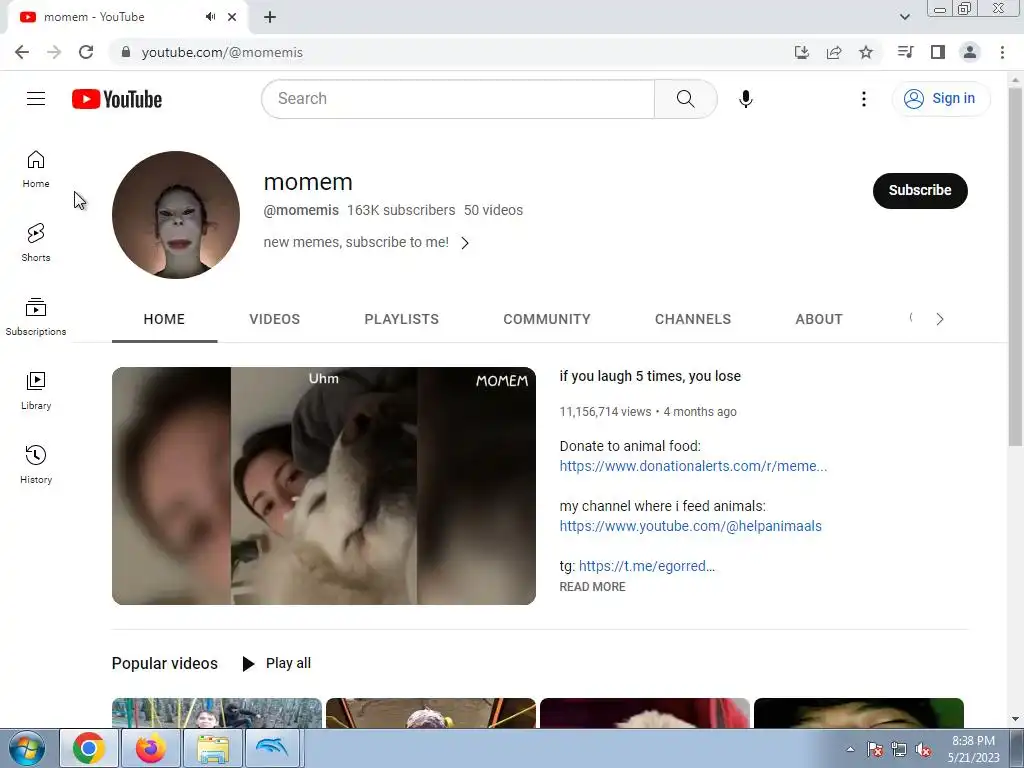Click browser forward arrow
The height and width of the screenshot is (768, 1024).
(x=54, y=52)
